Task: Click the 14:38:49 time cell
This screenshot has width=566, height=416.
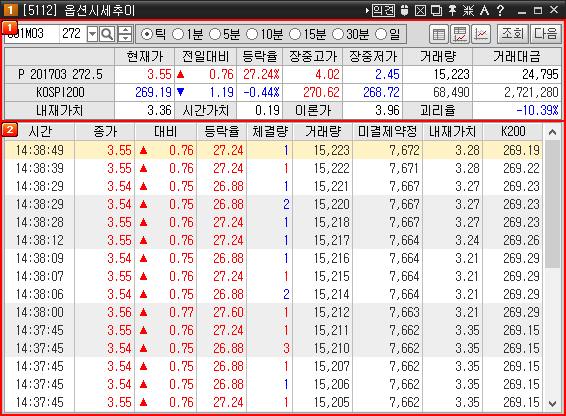Action: pos(39,150)
